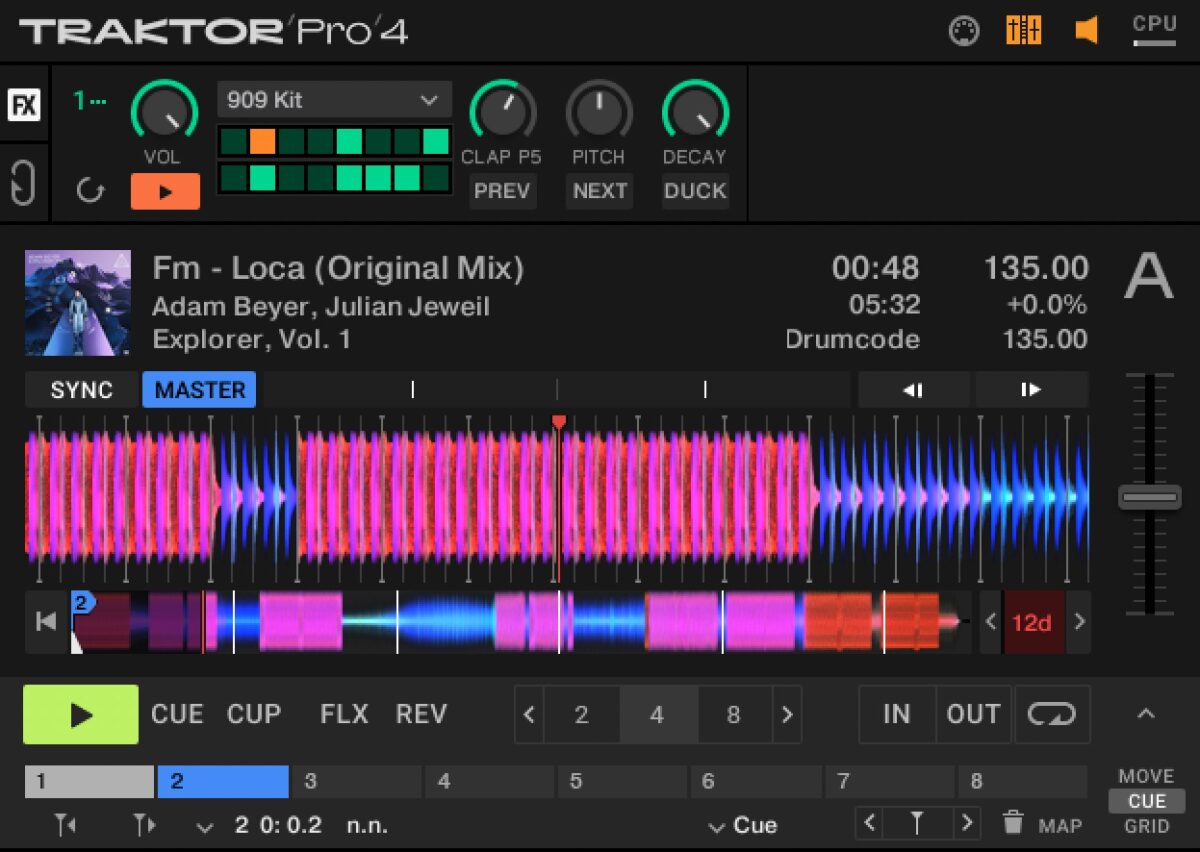Collapse the deck advanced panel chevron

[1146, 714]
